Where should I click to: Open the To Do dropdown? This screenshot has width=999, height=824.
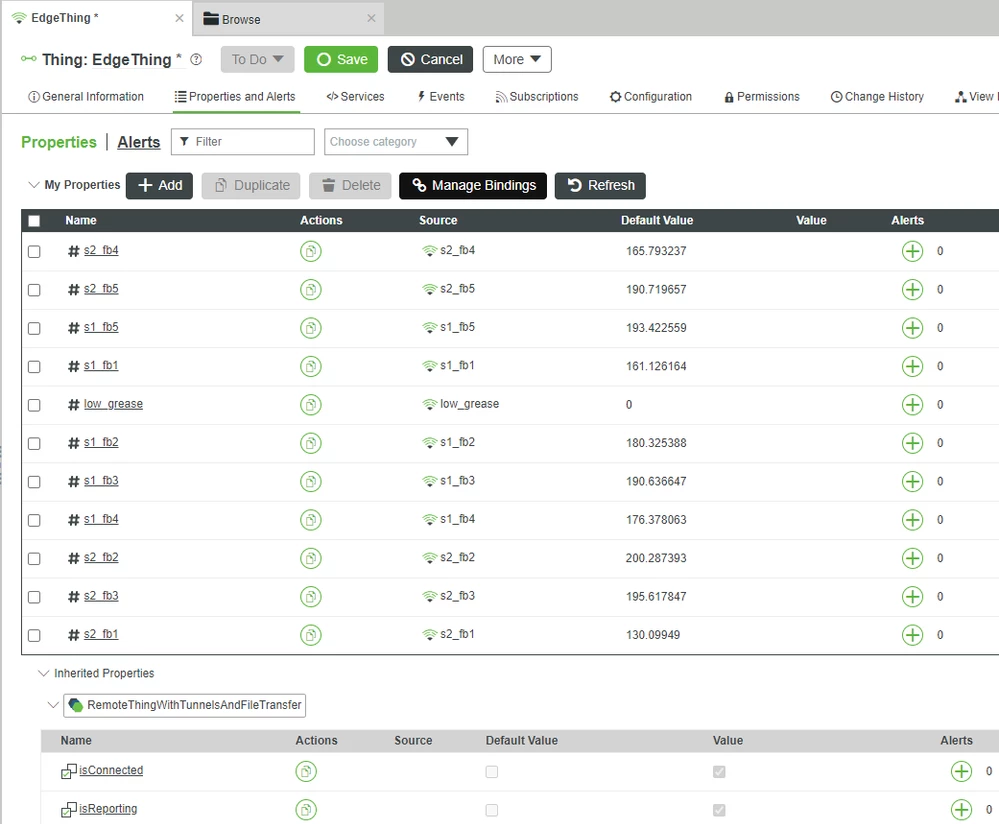tap(257, 59)
